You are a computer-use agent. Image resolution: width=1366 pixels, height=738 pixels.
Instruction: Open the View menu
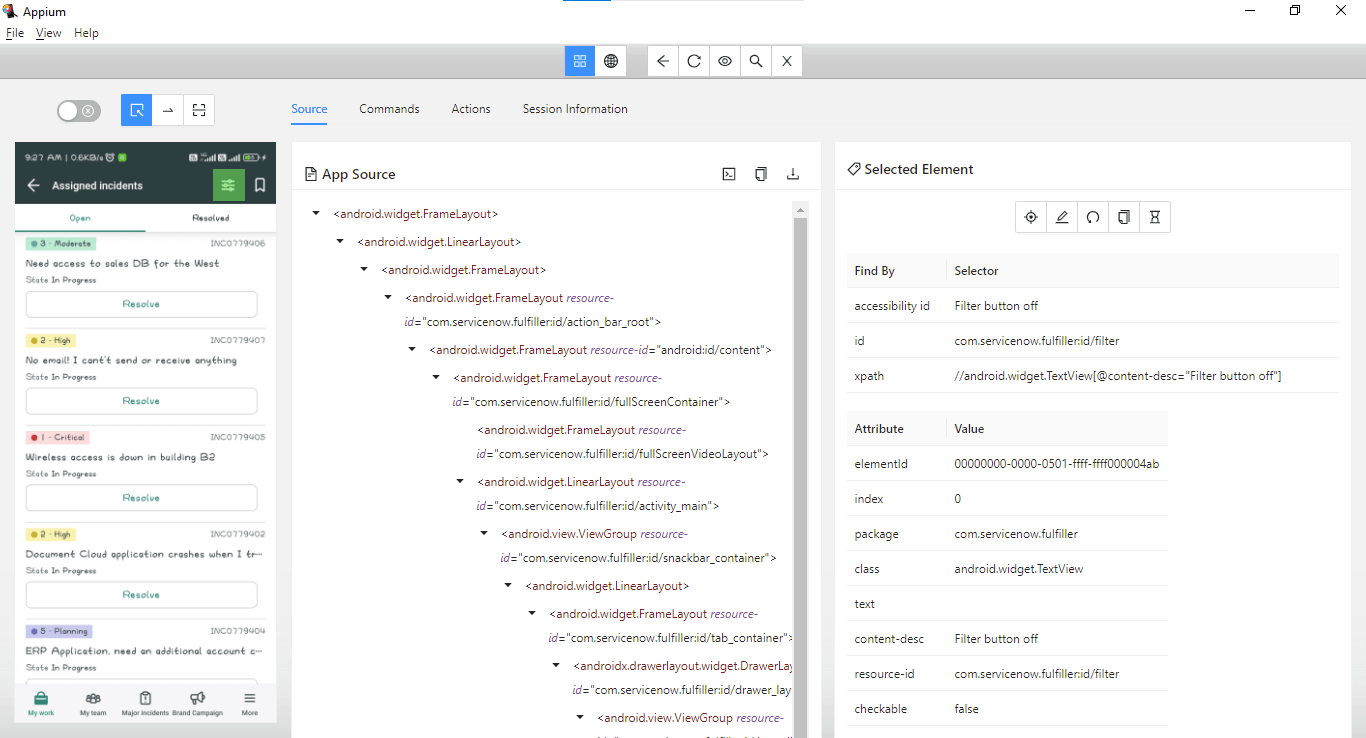coord(48,33)
